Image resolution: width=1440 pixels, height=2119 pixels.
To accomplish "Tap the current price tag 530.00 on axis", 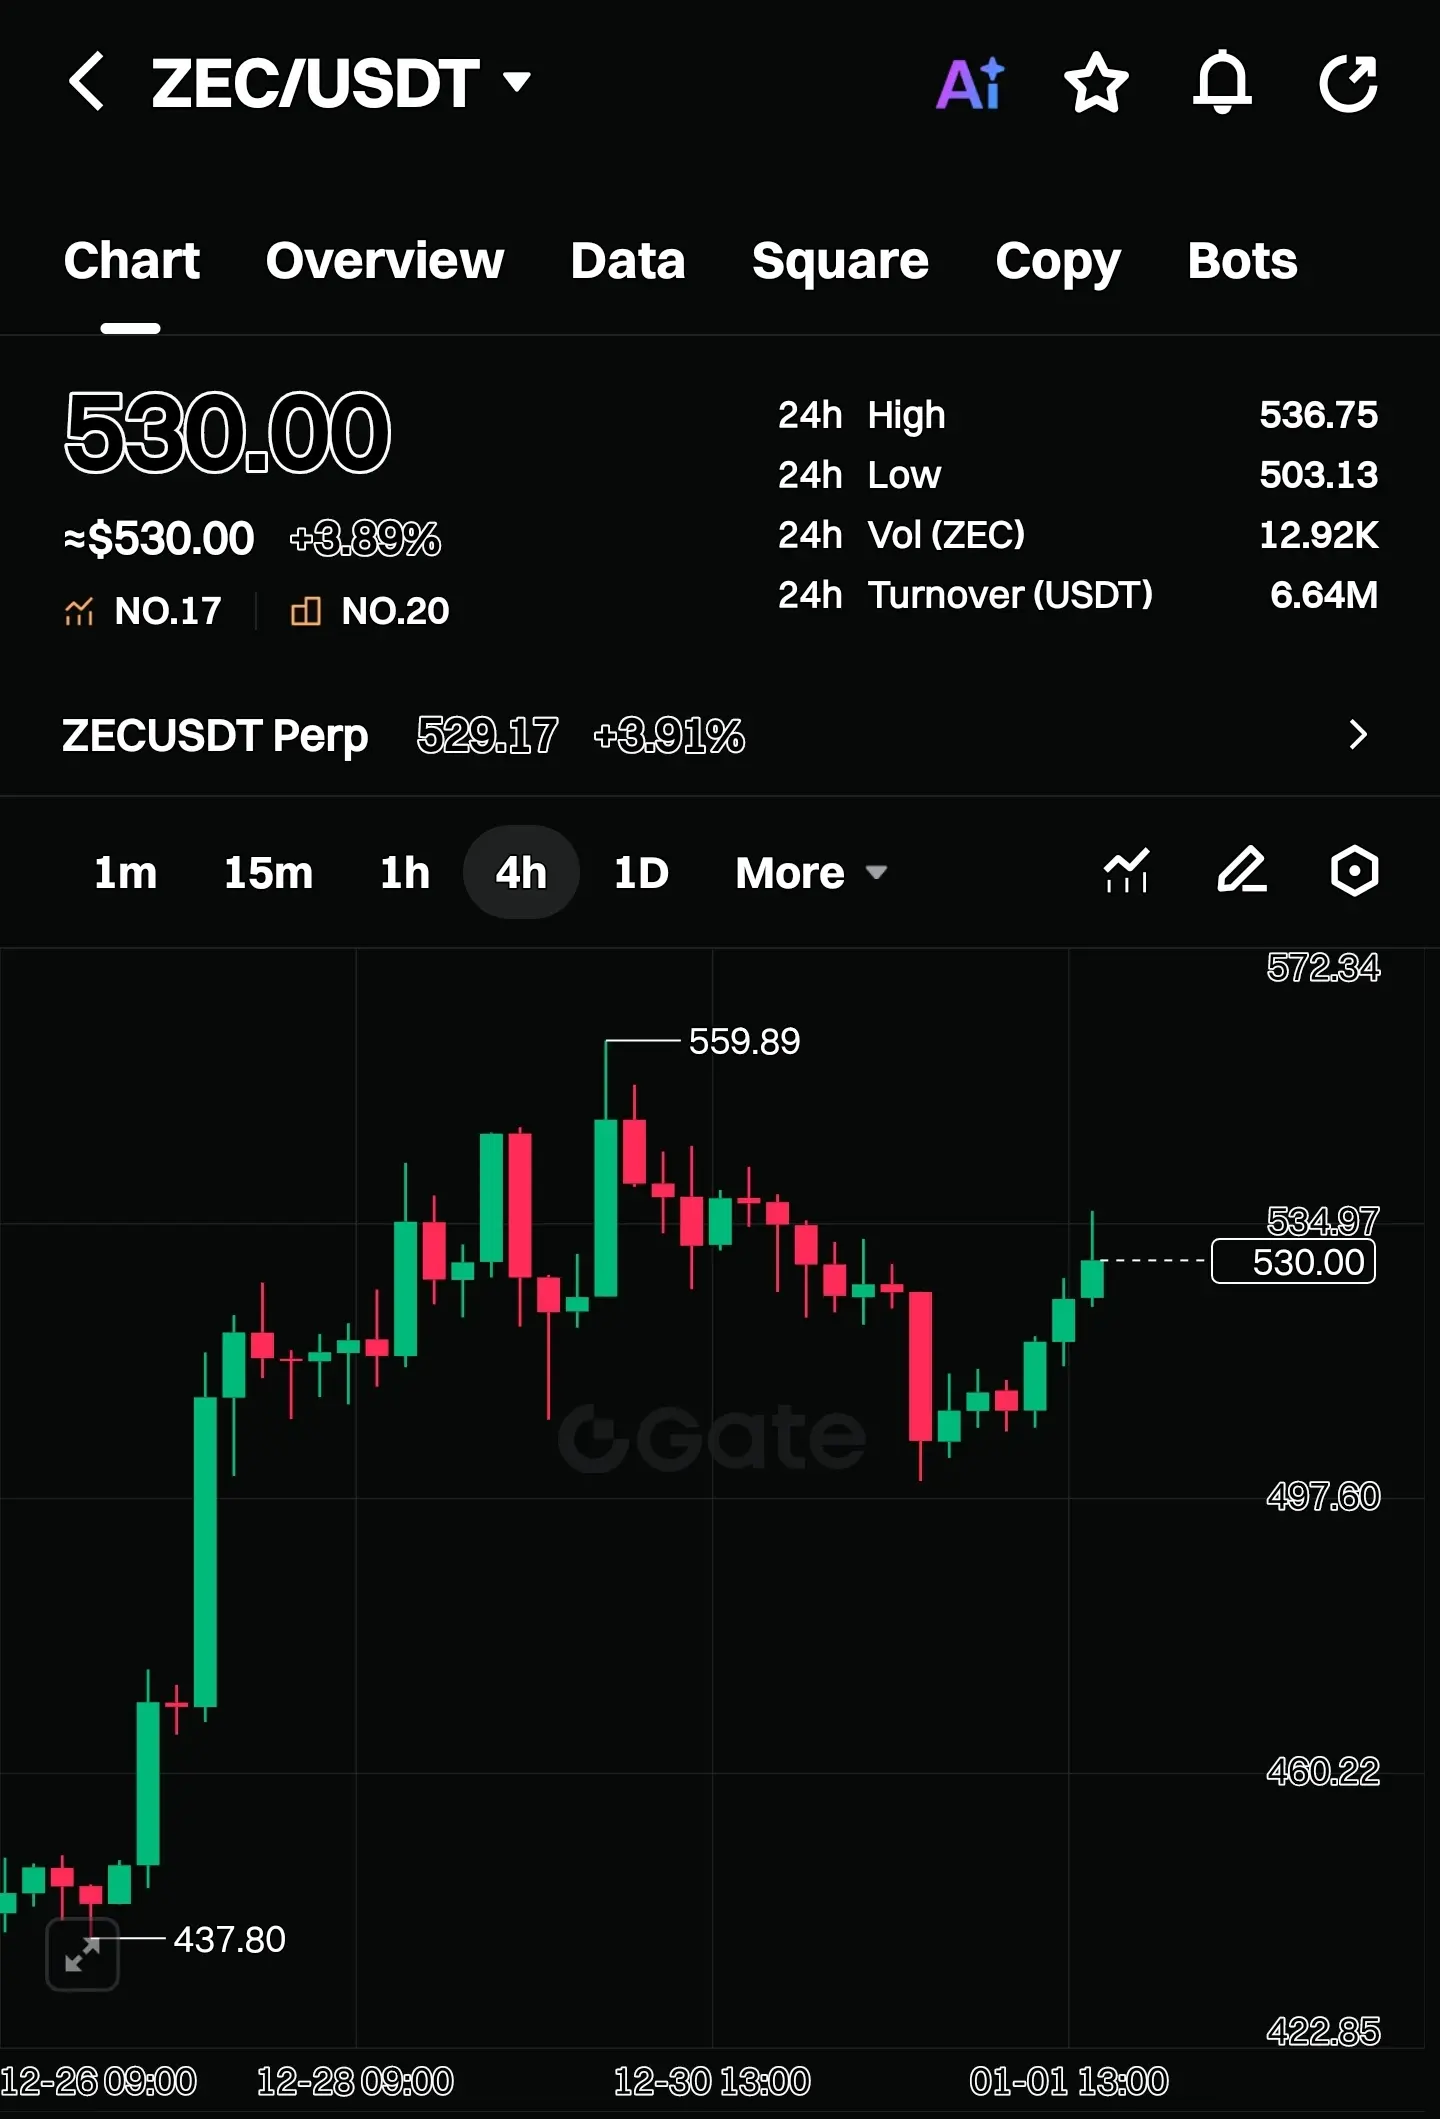I will coord(1294,1261).
